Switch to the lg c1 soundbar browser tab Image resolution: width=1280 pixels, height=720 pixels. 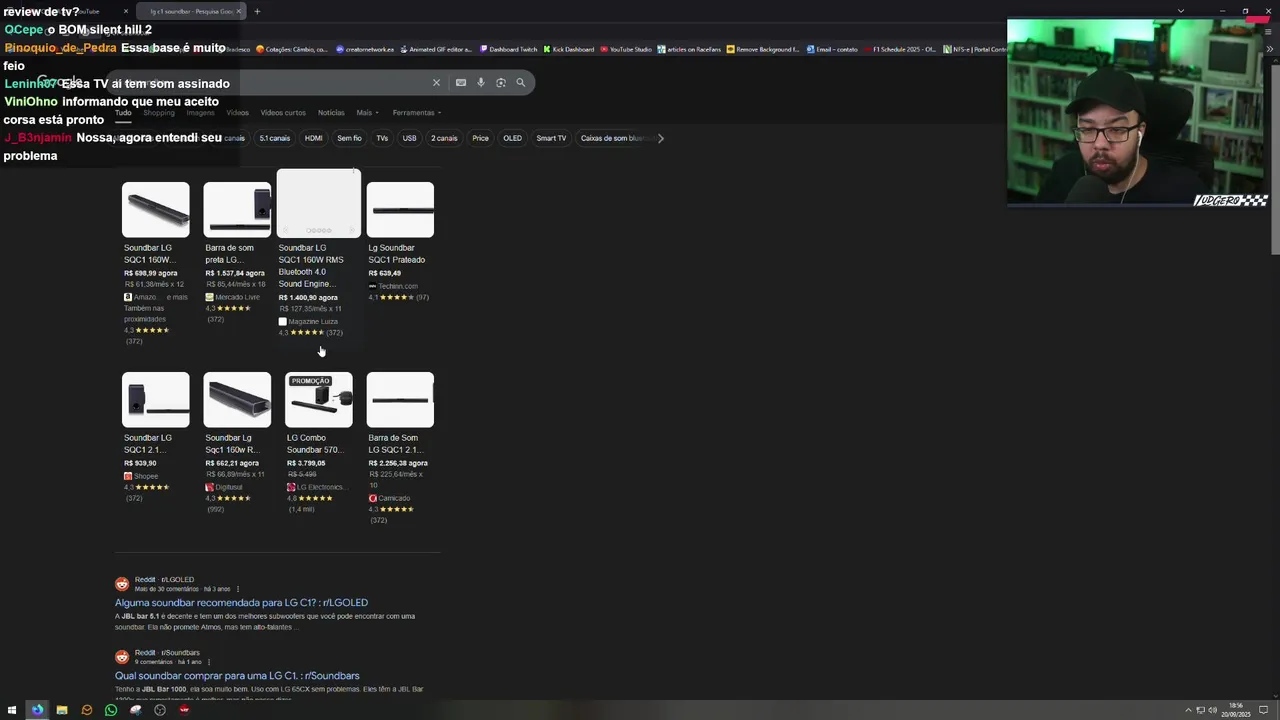tap(192, 12)
